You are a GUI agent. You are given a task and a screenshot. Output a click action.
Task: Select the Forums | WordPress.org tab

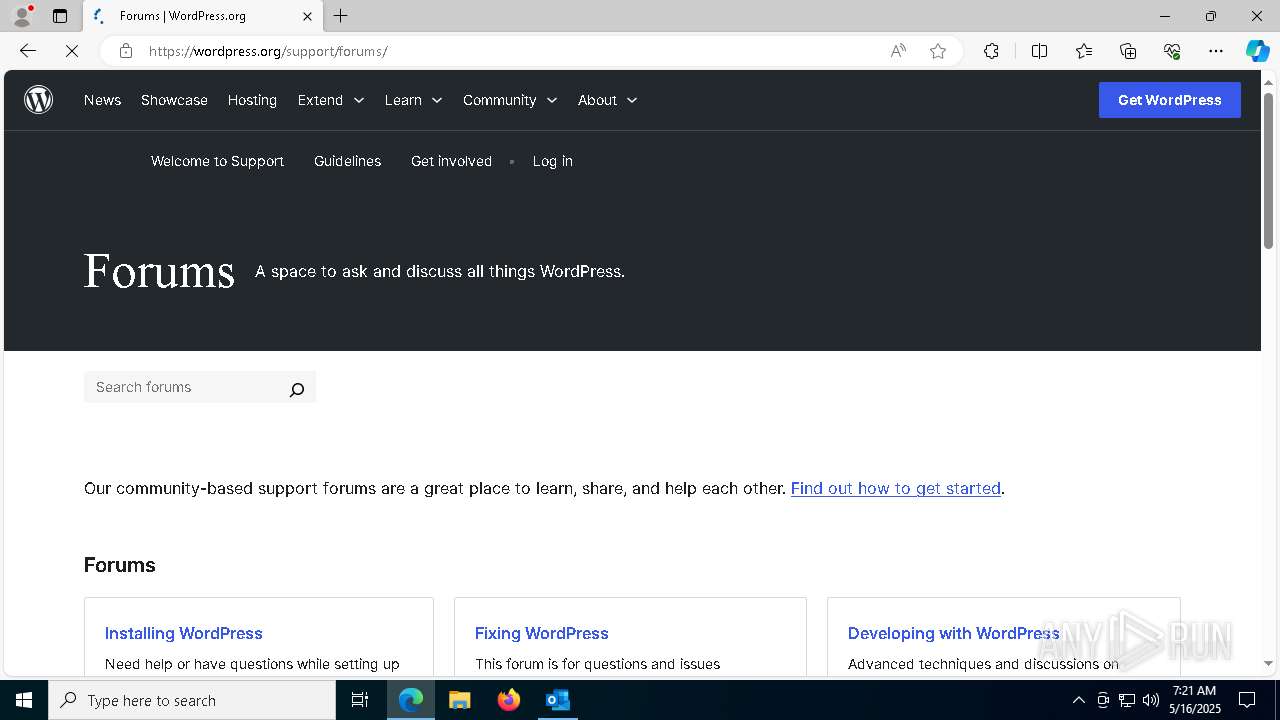point(203,16)
